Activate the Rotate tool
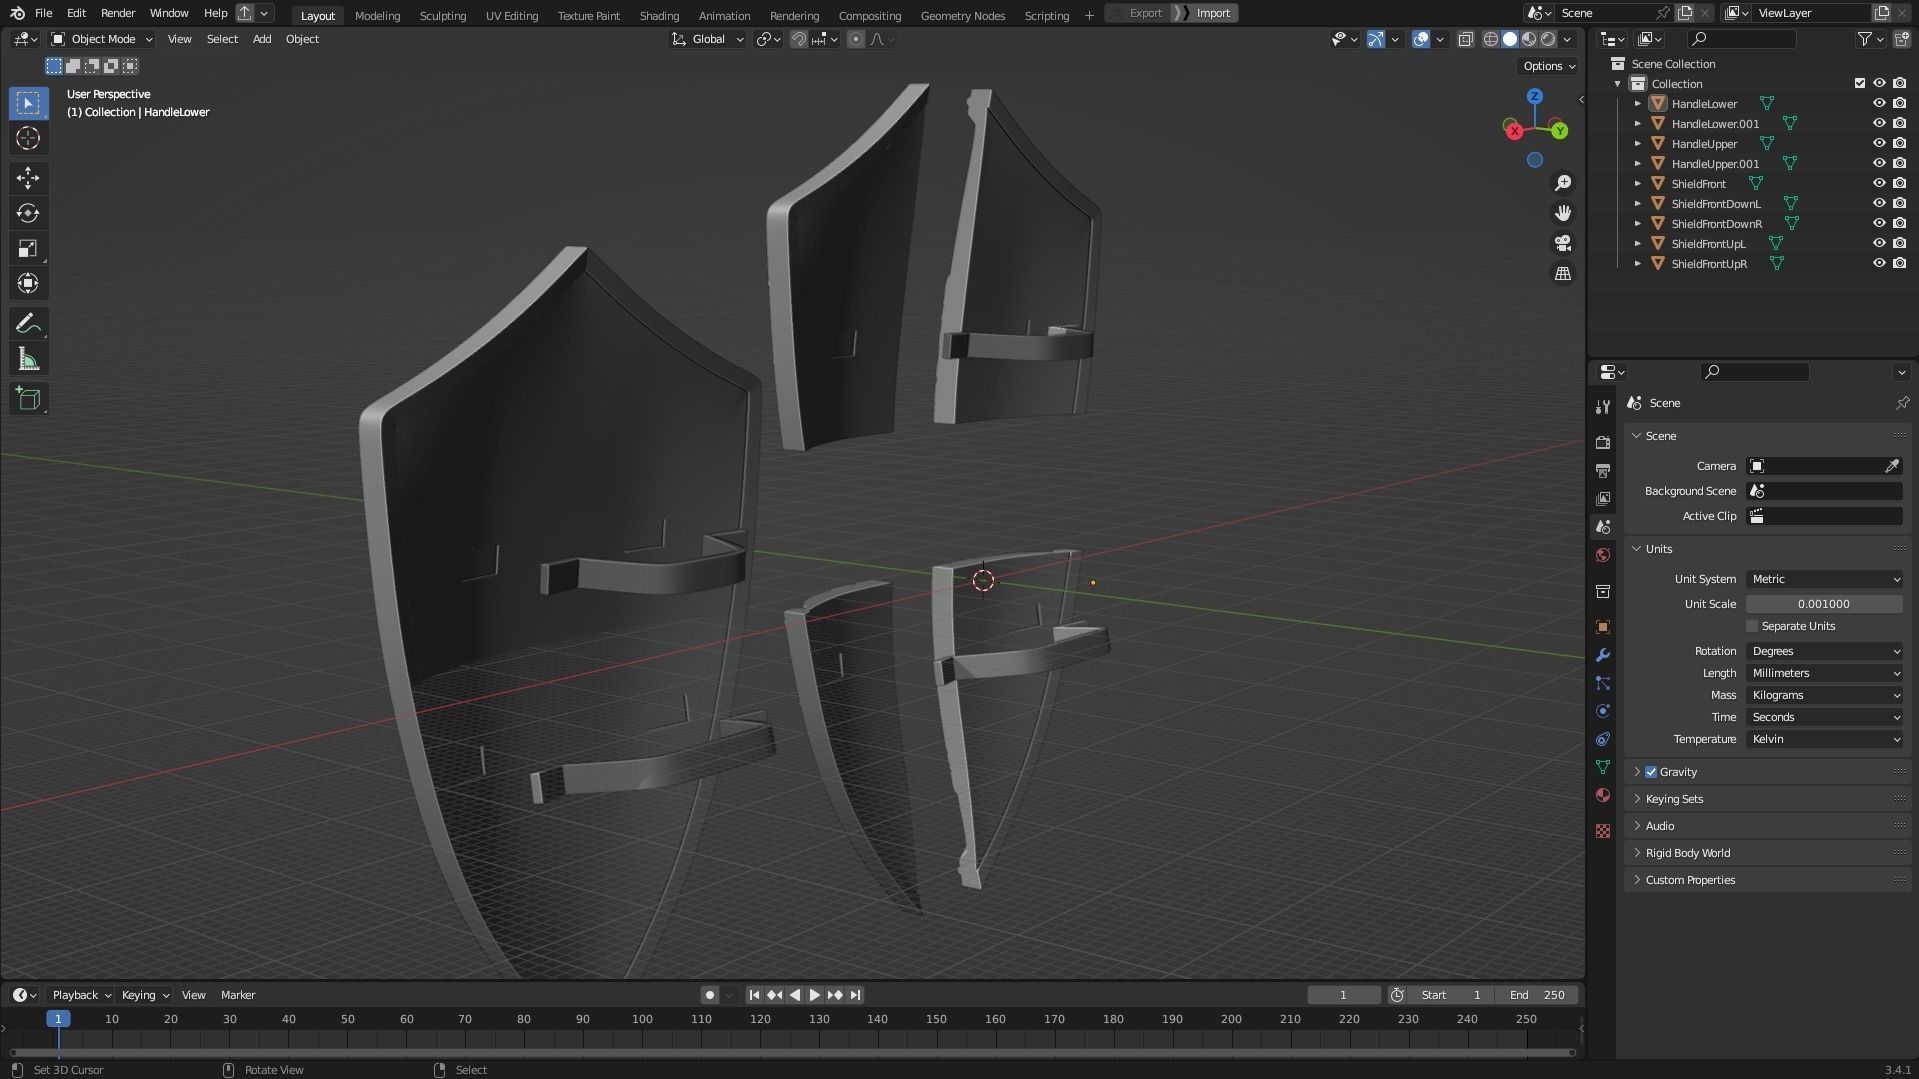The width and height of the screenshot is (1919, 1079). [x=28, y=213]
